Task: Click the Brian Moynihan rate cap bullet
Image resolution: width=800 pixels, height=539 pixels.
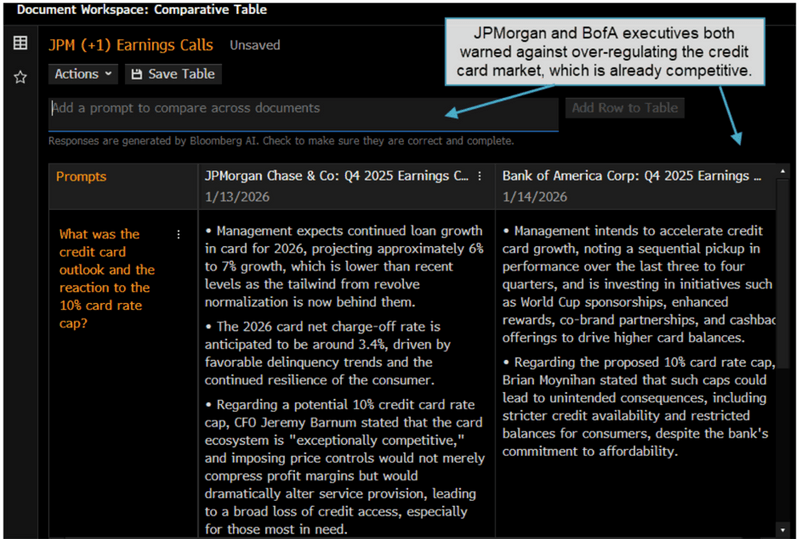Action: click(638, 407)
